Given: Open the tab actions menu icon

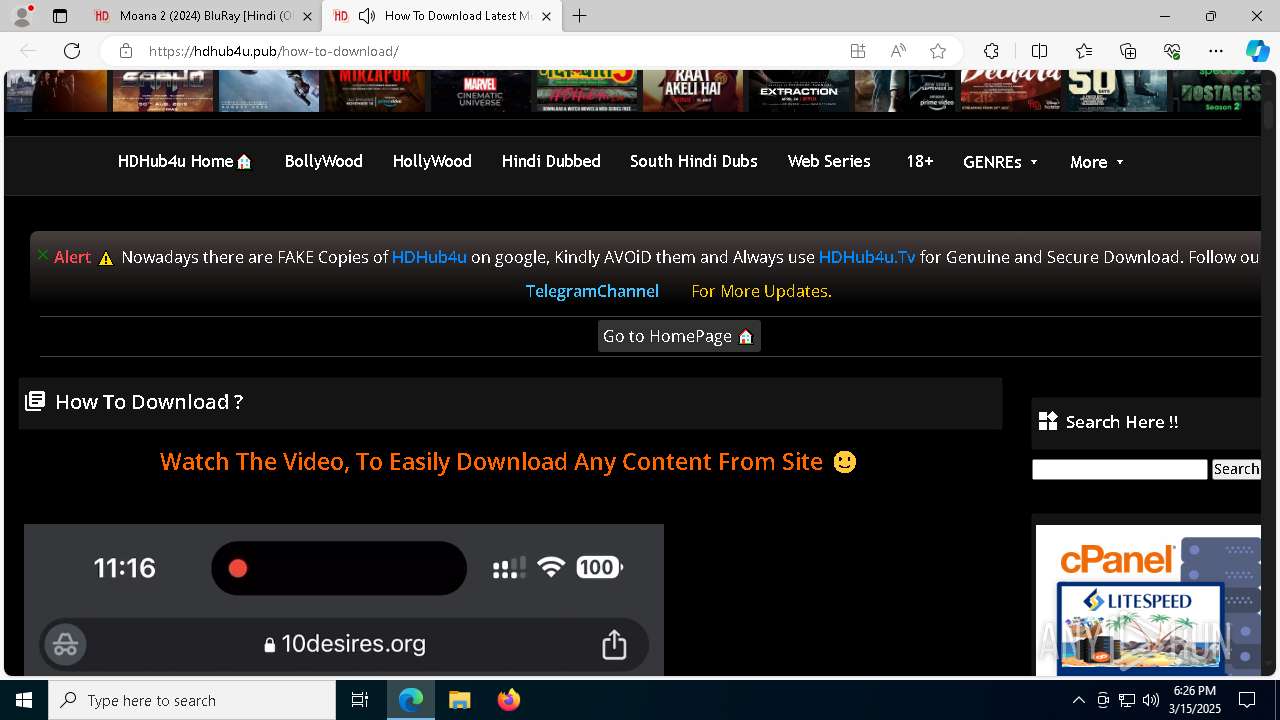Looking at the screenshot, I should [x=60, y=16].
